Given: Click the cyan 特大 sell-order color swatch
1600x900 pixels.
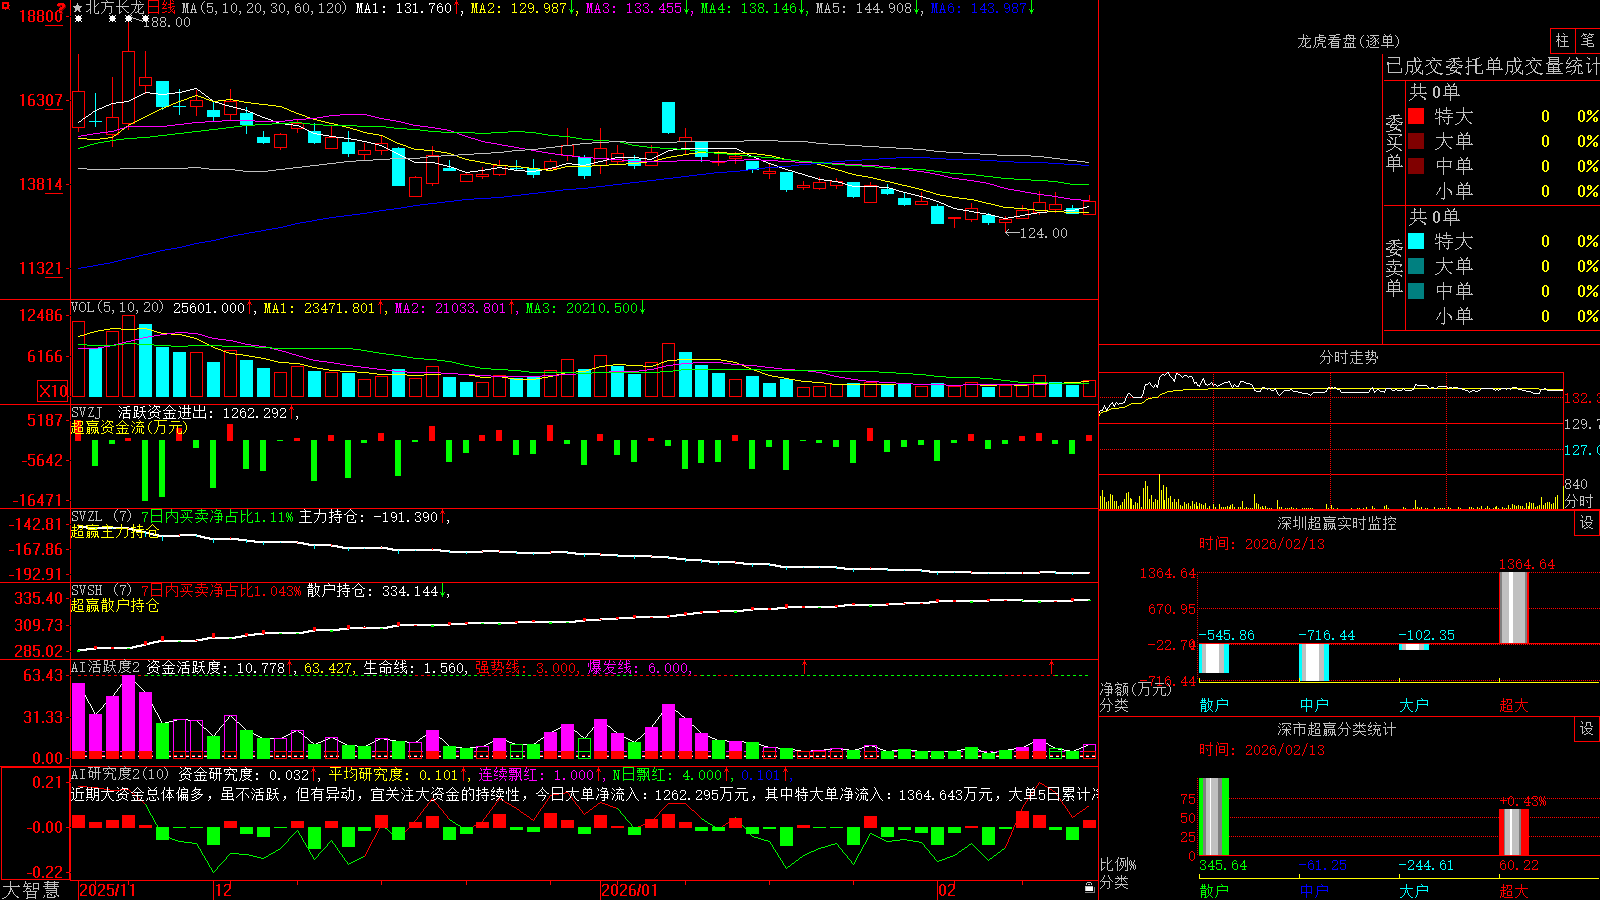Looking at the screenshot, I should click(x=1416, y=241).
